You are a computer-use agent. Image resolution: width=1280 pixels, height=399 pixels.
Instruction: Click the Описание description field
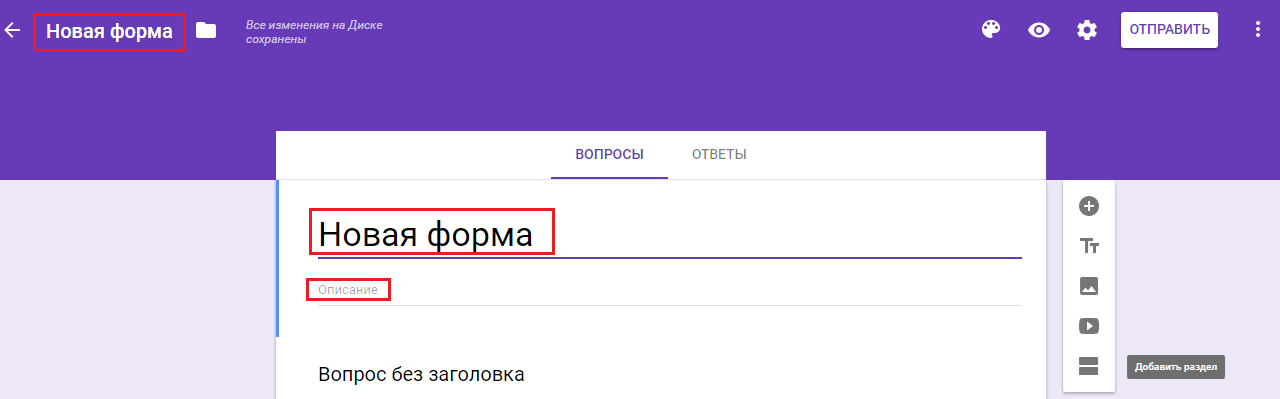[x=669, y=290]
